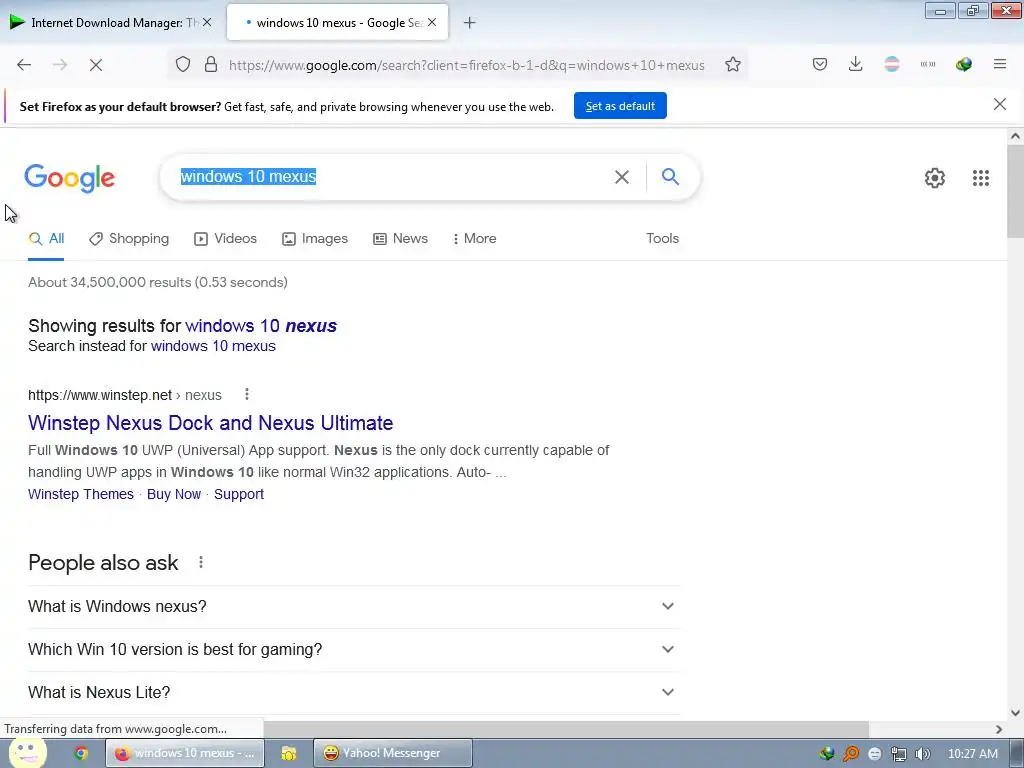
Task: Click the scrollbar up arrow
Action: 1015,136
